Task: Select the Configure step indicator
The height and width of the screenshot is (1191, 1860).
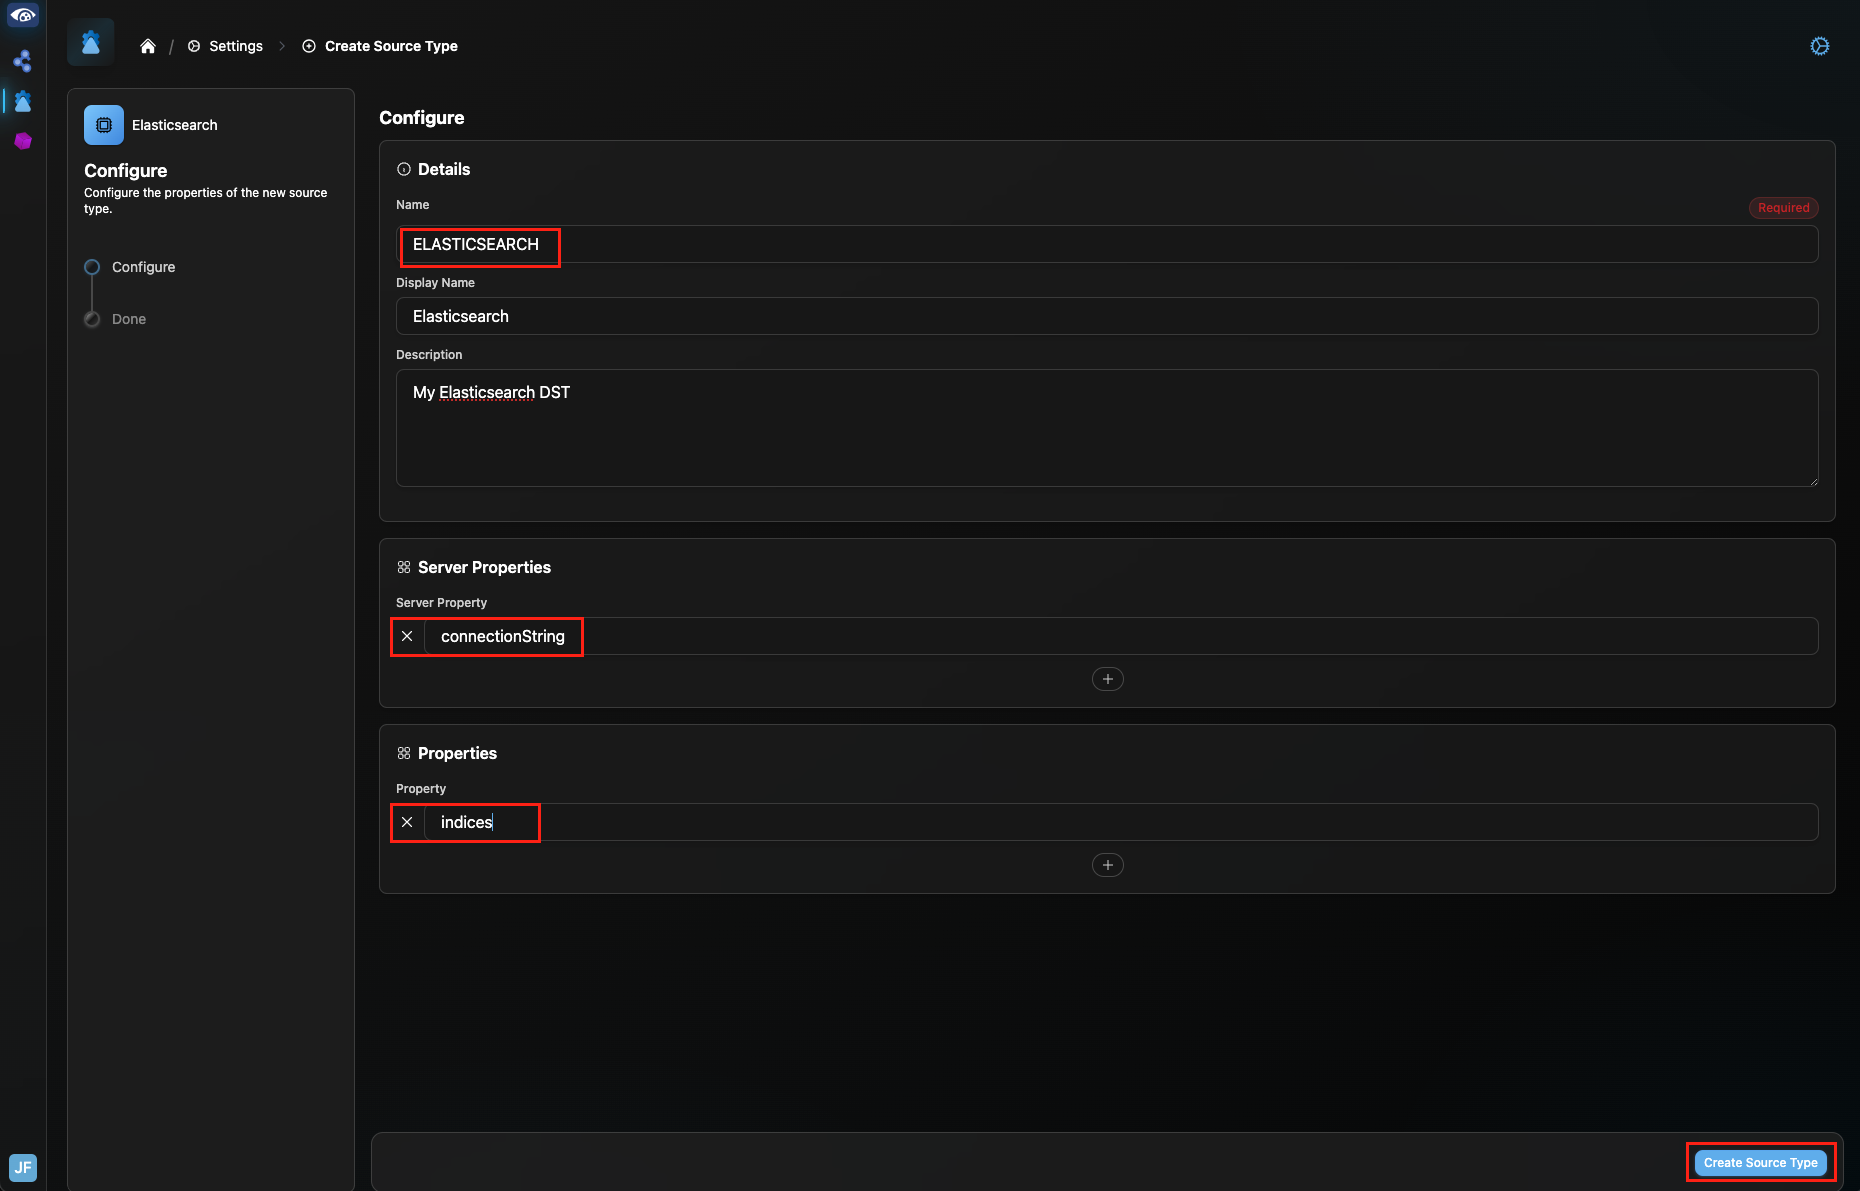Action: tap(92, 267)
